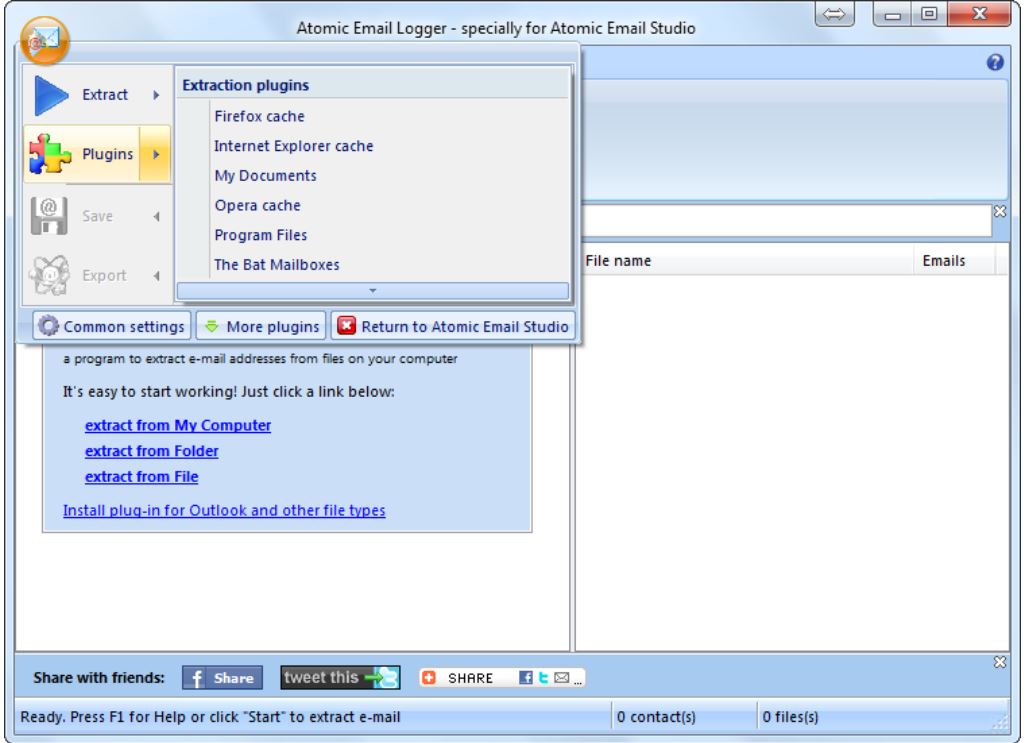Click the search input field above the file list

tap(785, 221)
